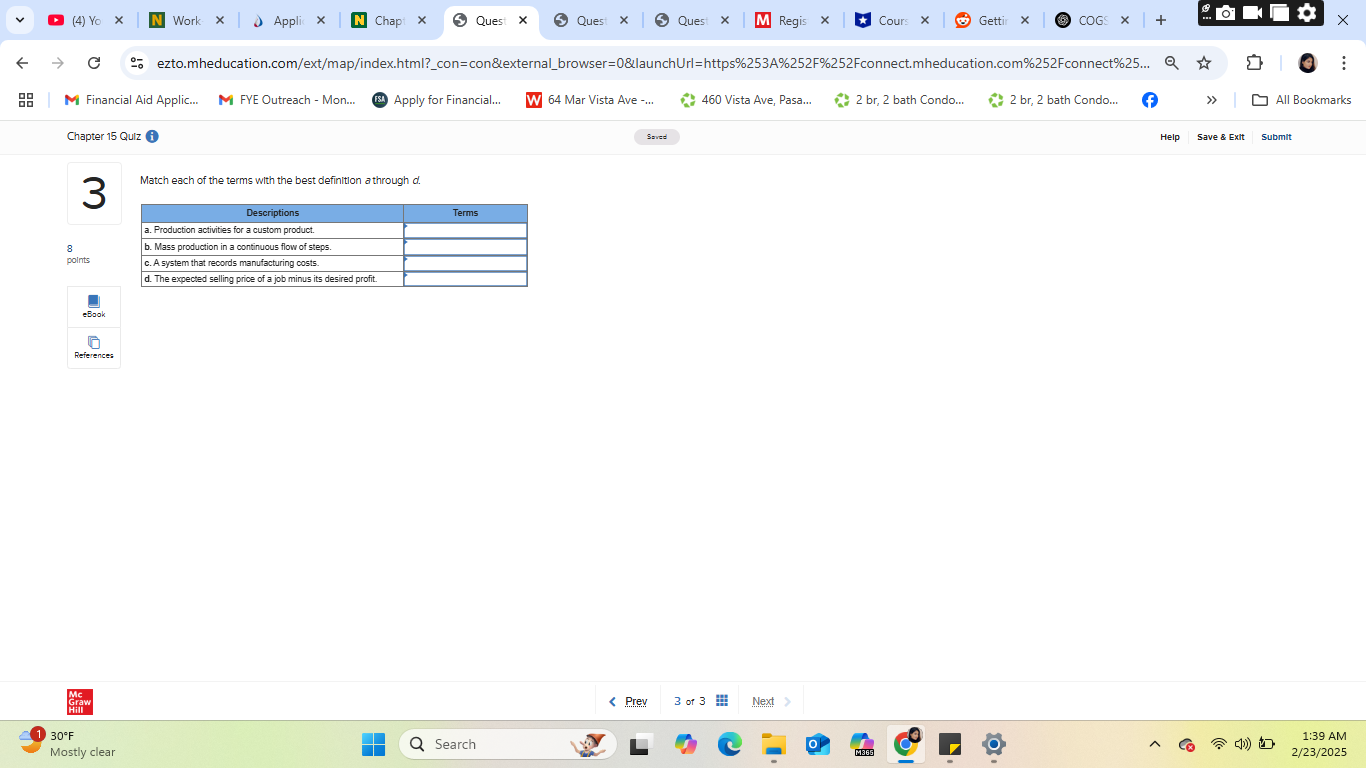Image resolution: width=1366 pixels, height=768 pixels.
Task: Click the site information icon in address bar
Action: [137, 63]
